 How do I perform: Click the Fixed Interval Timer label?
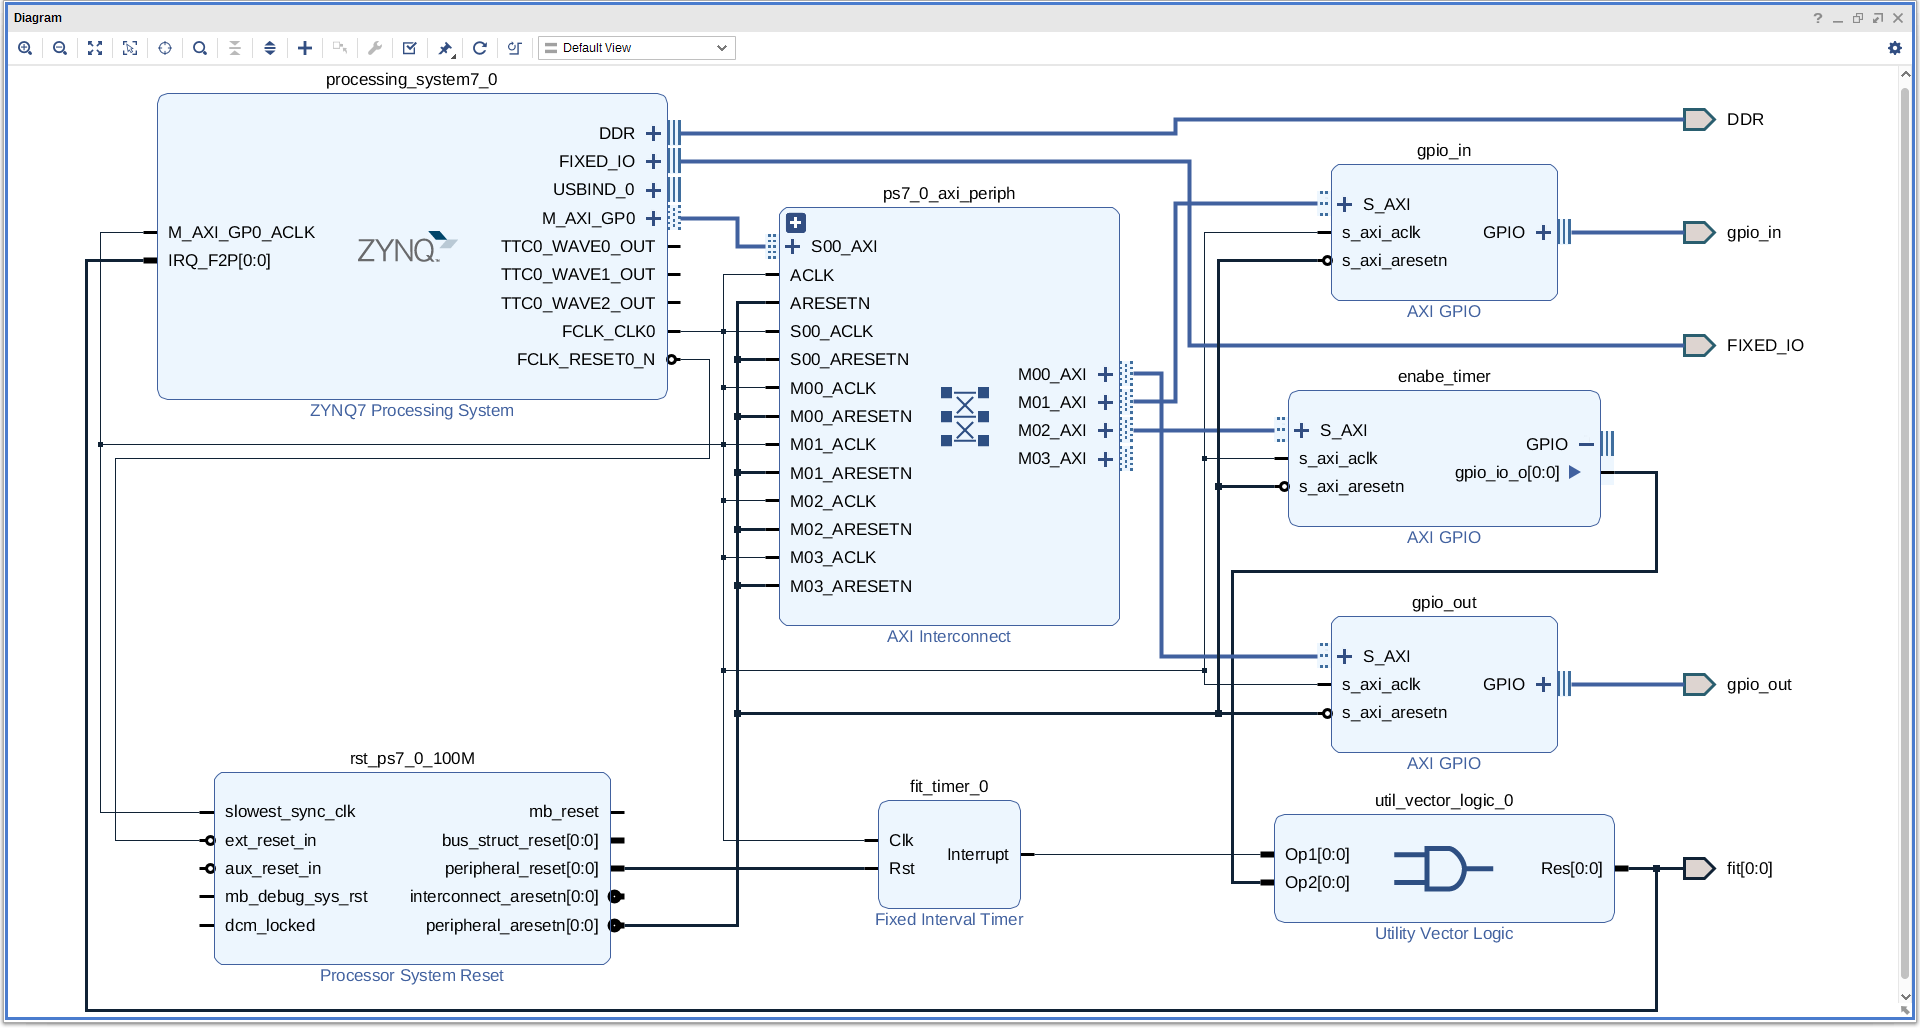coord(949,919)
